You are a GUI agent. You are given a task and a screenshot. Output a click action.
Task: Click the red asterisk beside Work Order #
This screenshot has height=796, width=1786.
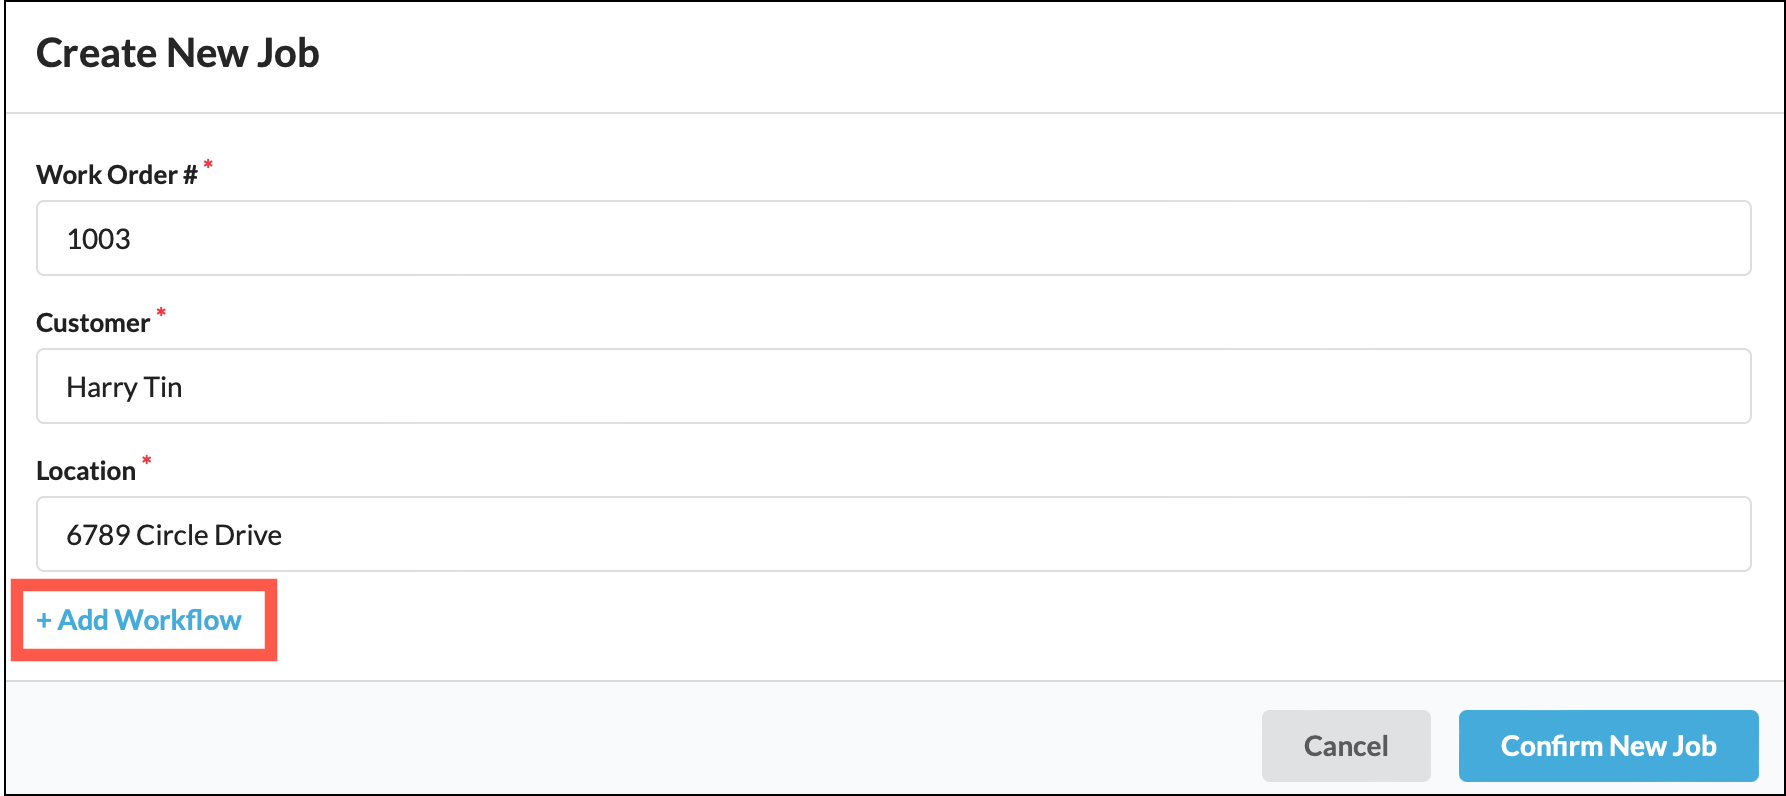[208, 164]
